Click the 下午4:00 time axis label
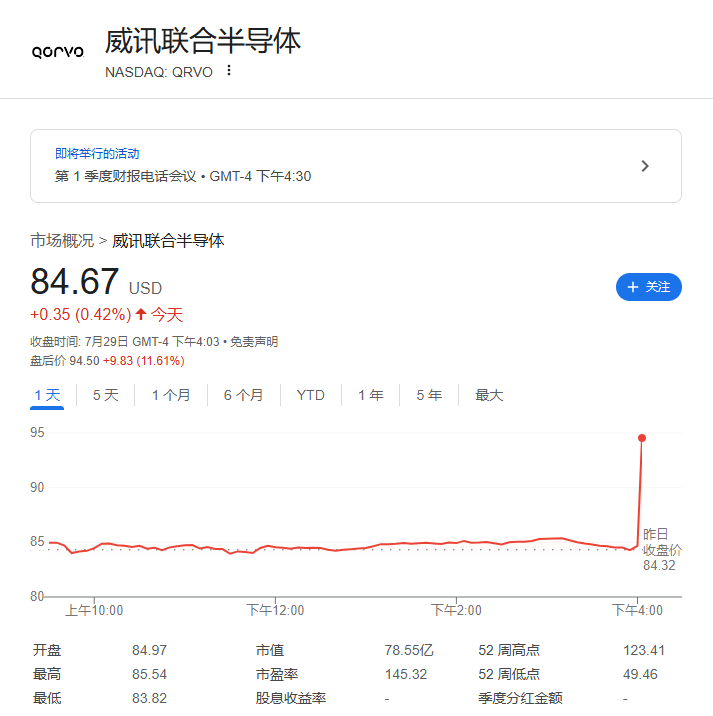 [637, 610]
